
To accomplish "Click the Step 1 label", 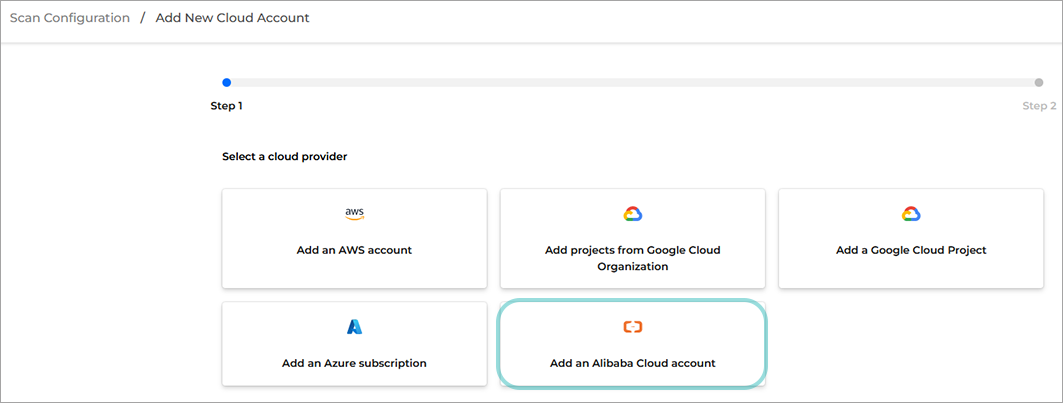I will [226, 106].
